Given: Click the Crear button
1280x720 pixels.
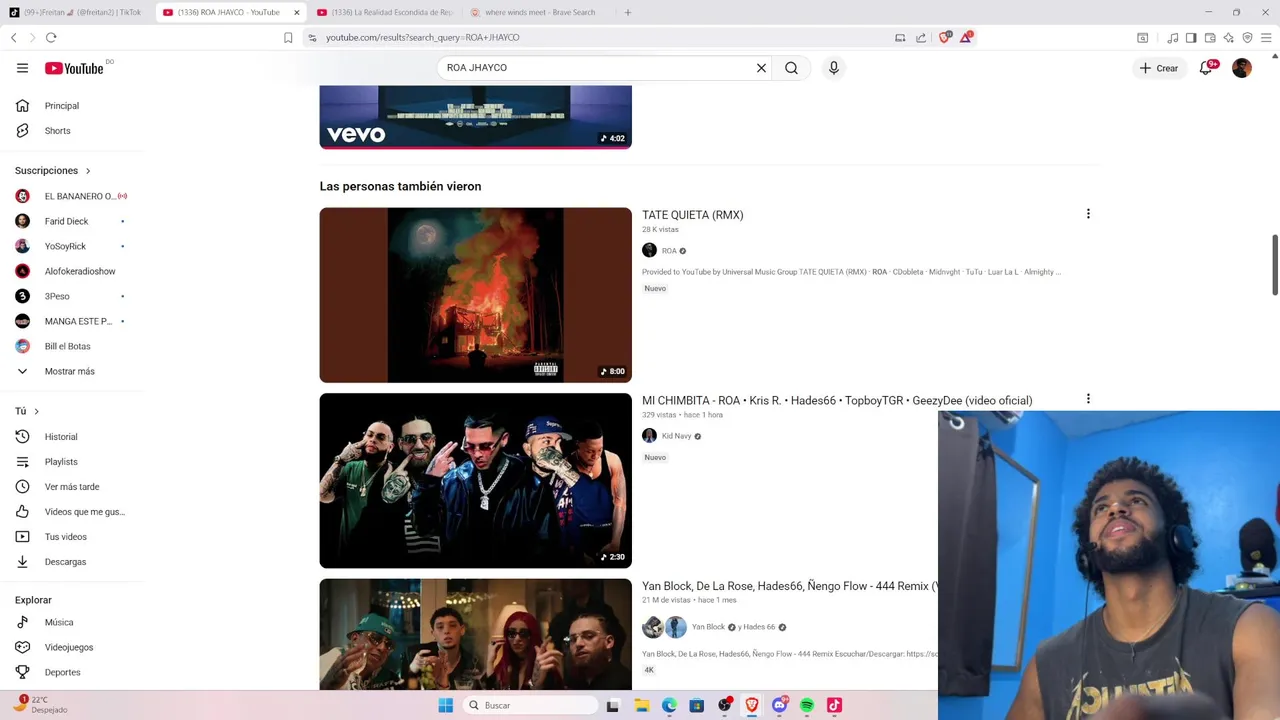Looking at the screenshot, I should point(1159,68).
